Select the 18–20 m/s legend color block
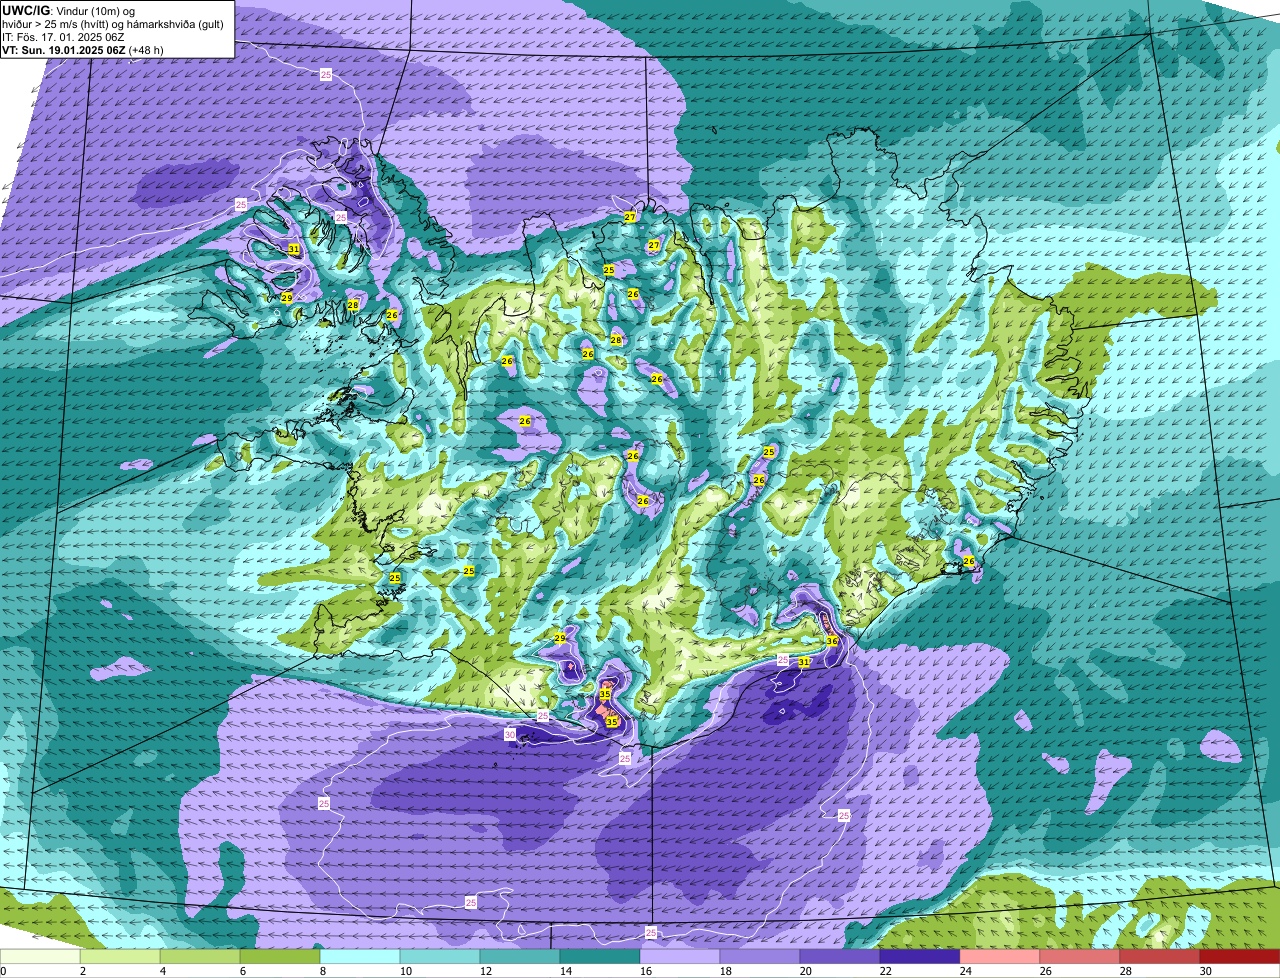Viewport: 1280px width, 978px height. 760,957
